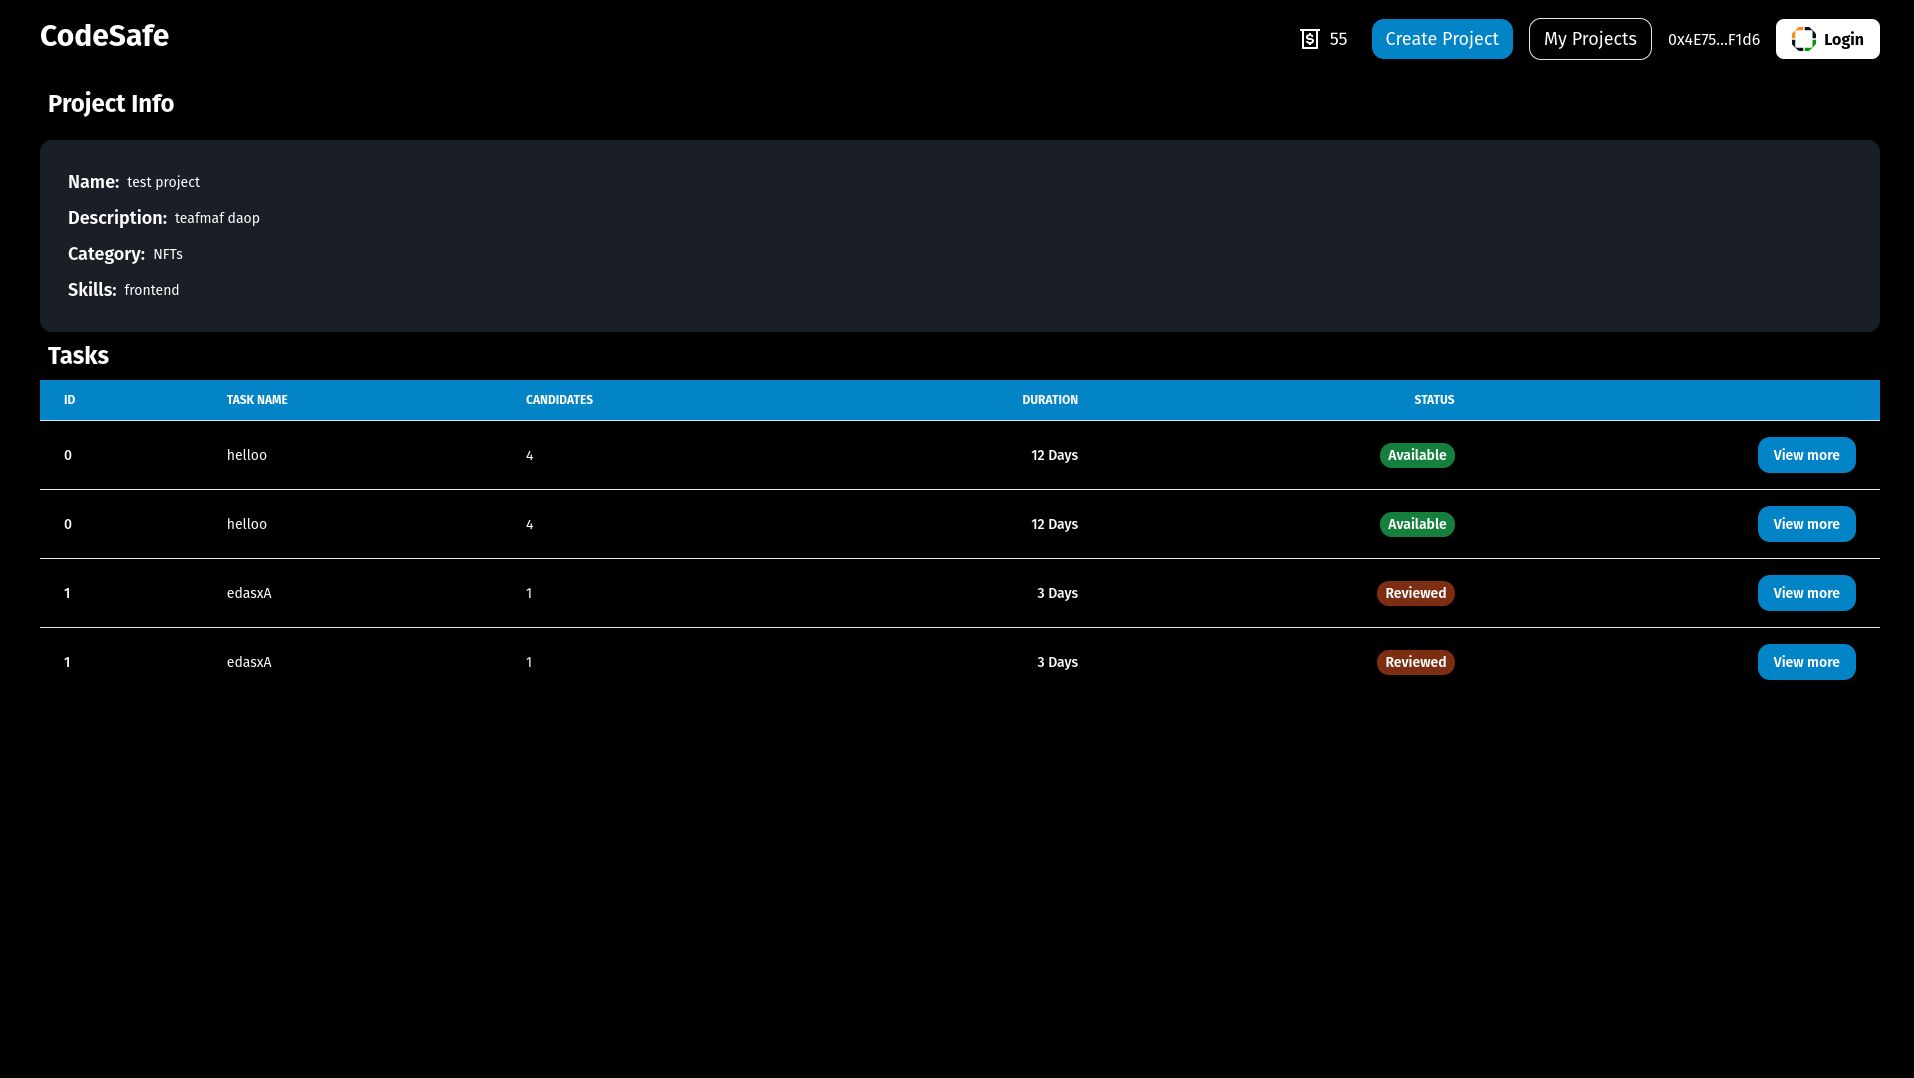Screen dimensions: 1914x1078
Task: Click the task name edasxA in the upper row
Action: [249, 593]
